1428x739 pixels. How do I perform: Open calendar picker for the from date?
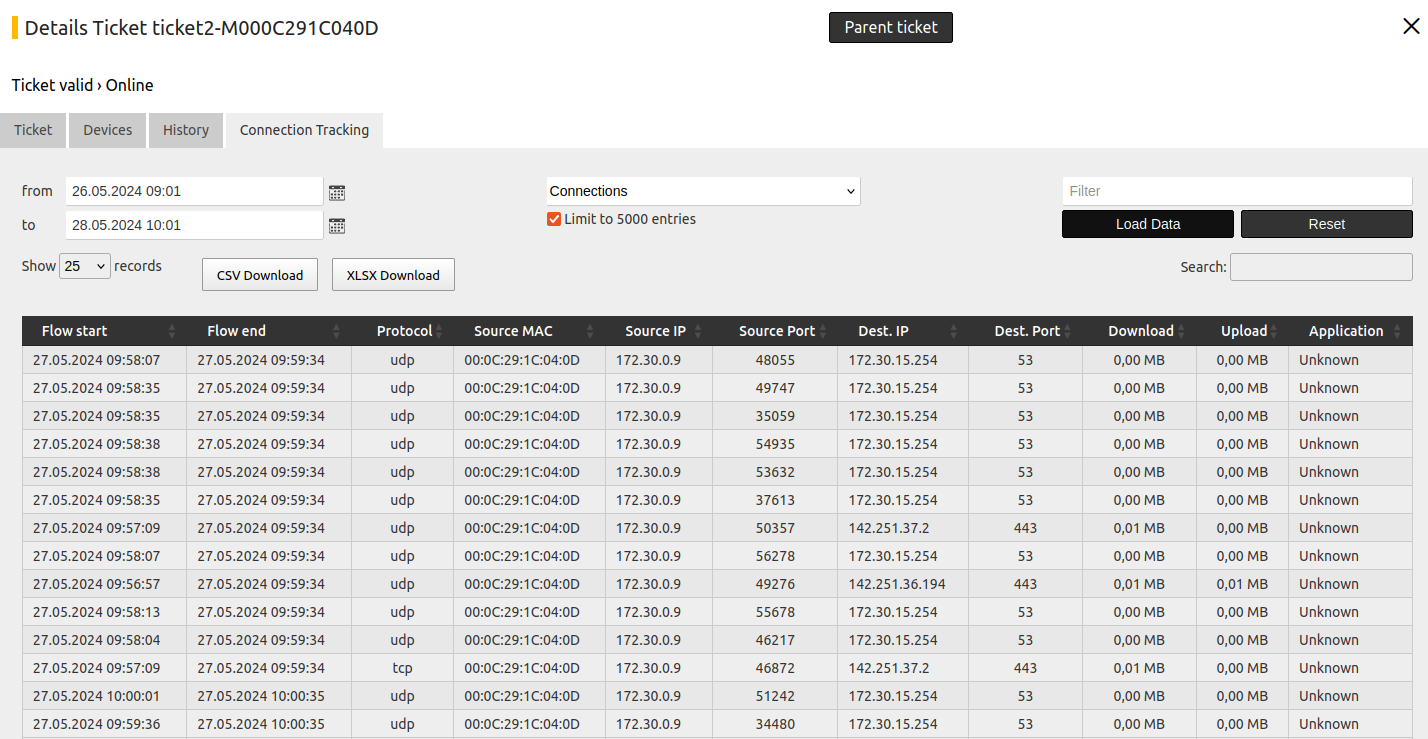pos(337,193)
